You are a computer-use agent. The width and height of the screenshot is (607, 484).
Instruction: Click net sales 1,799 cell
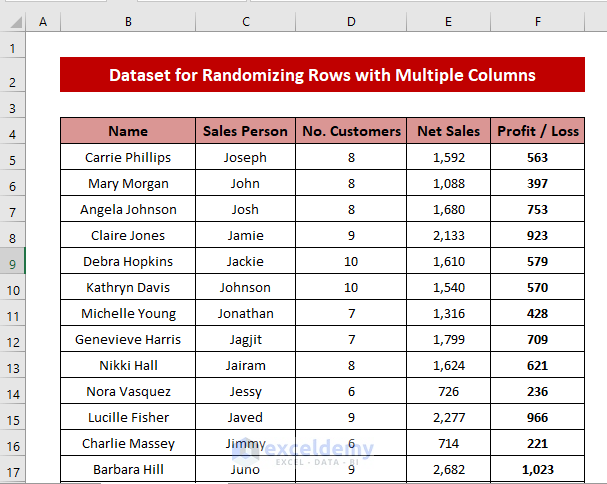(448, 339)
